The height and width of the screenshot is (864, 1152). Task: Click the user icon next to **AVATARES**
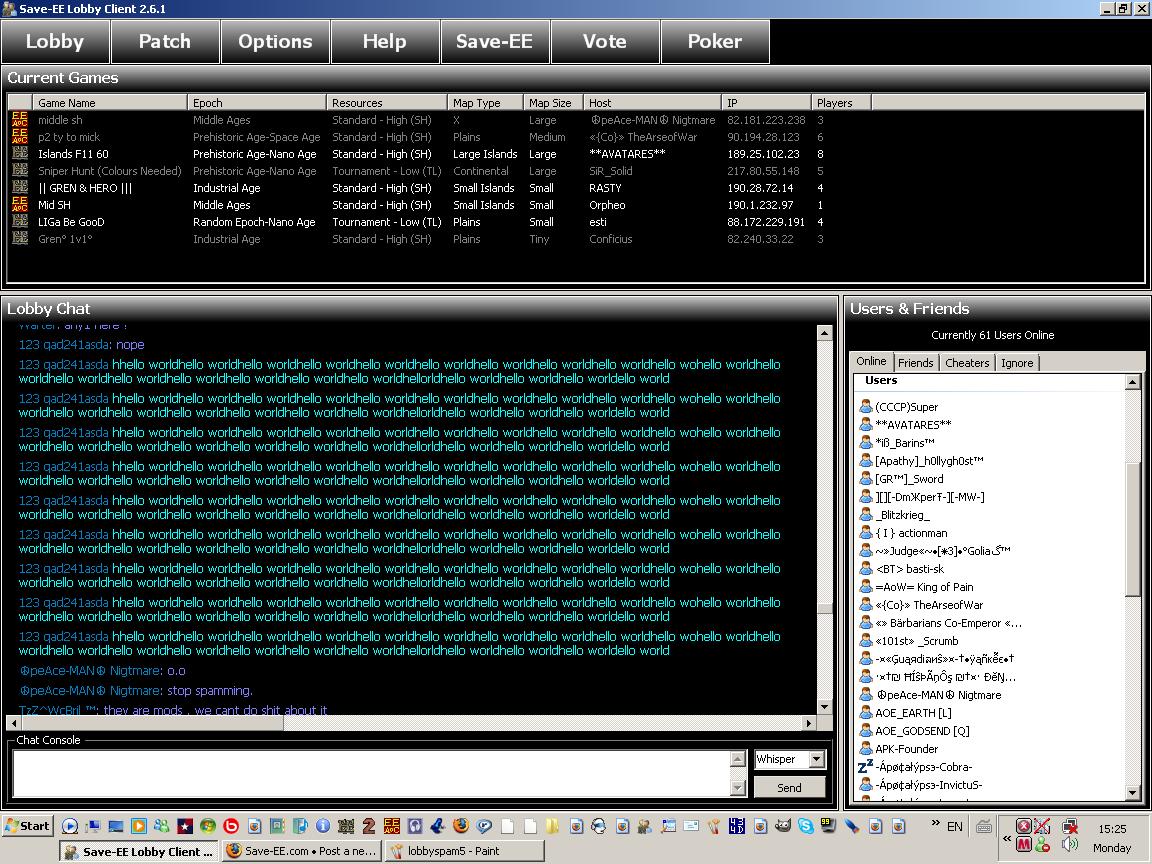(x=866, y=424)
